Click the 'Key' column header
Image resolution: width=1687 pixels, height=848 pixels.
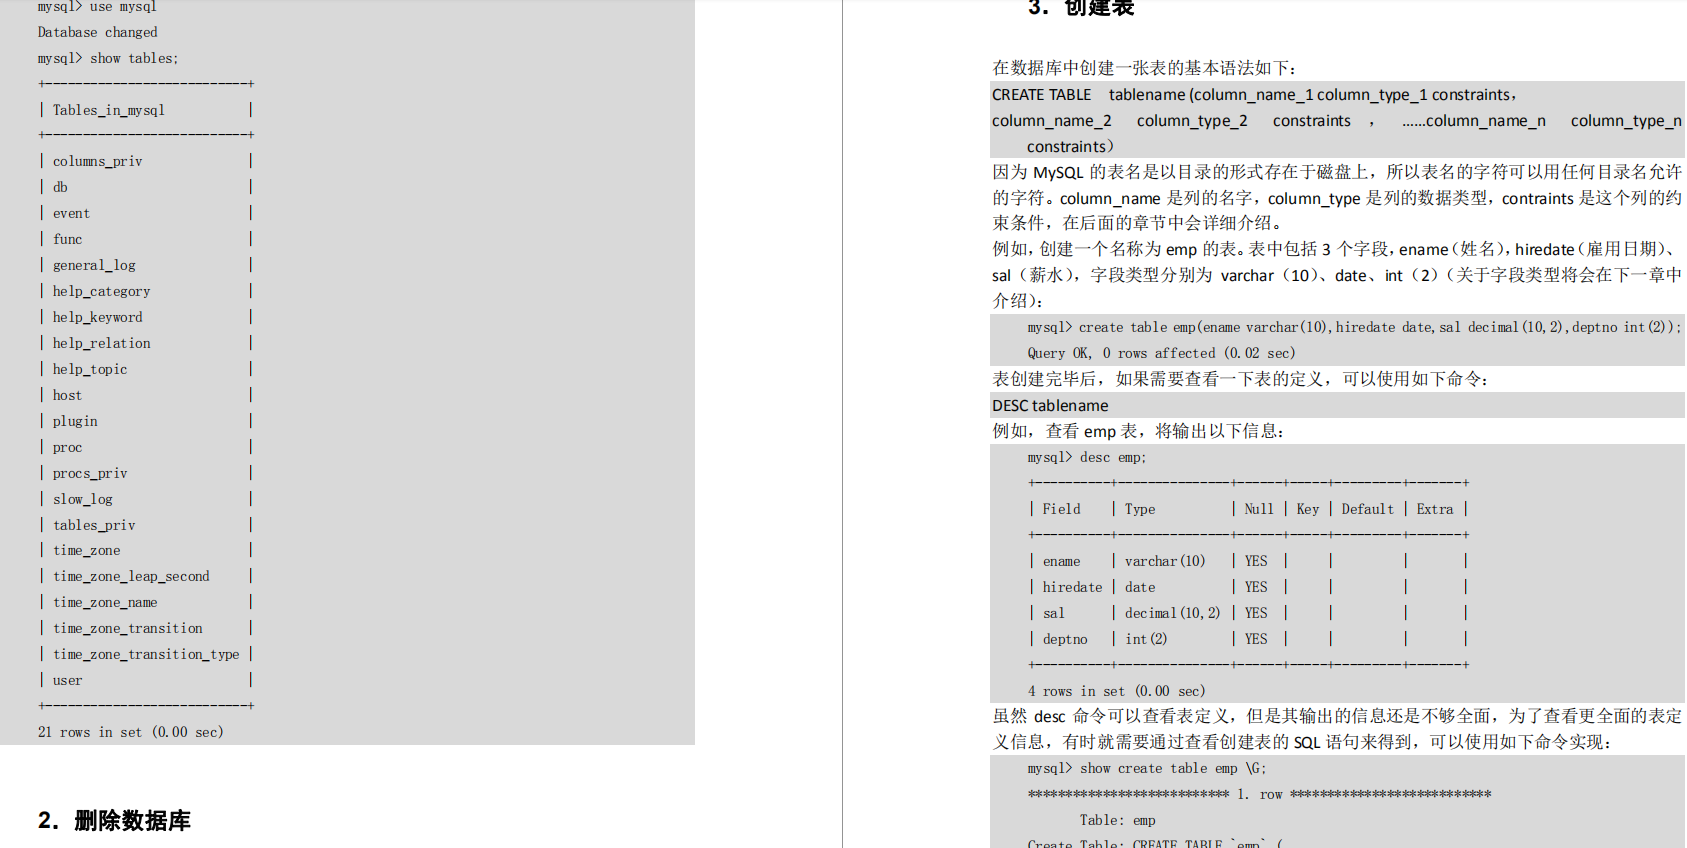tap(1308, 509)
